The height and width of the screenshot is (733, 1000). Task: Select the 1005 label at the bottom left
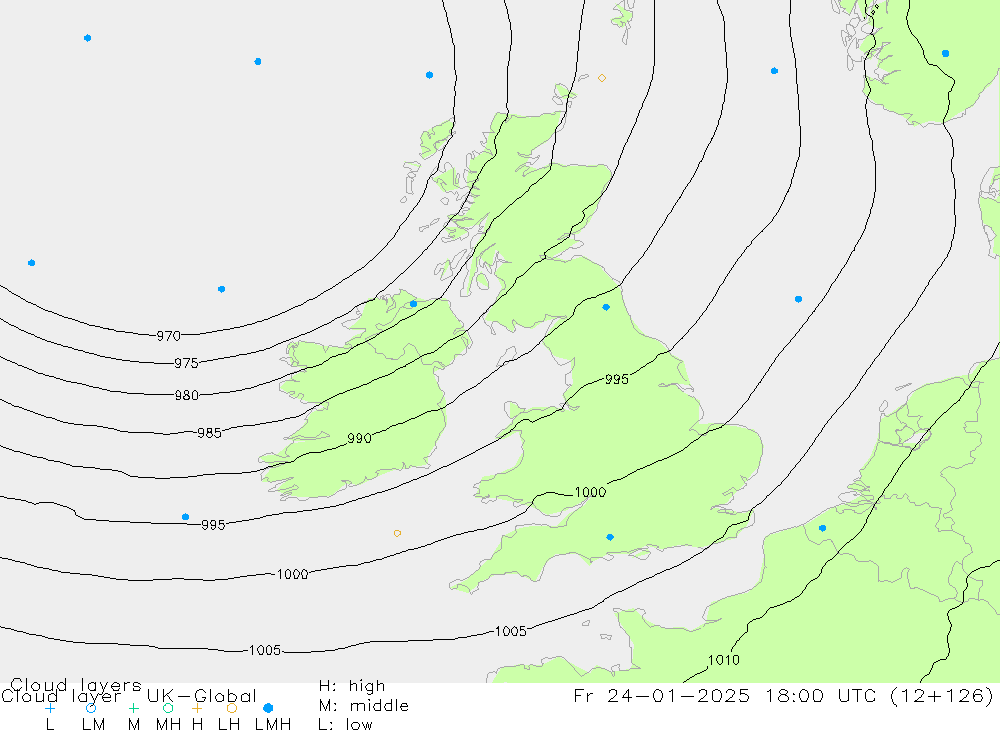[x=265, y=651]
